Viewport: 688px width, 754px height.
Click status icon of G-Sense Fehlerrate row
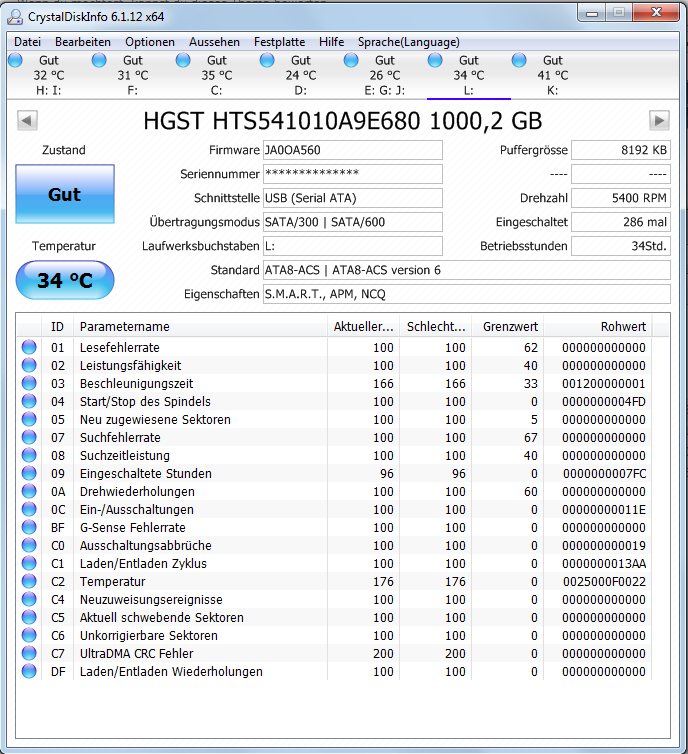[29, 528]
